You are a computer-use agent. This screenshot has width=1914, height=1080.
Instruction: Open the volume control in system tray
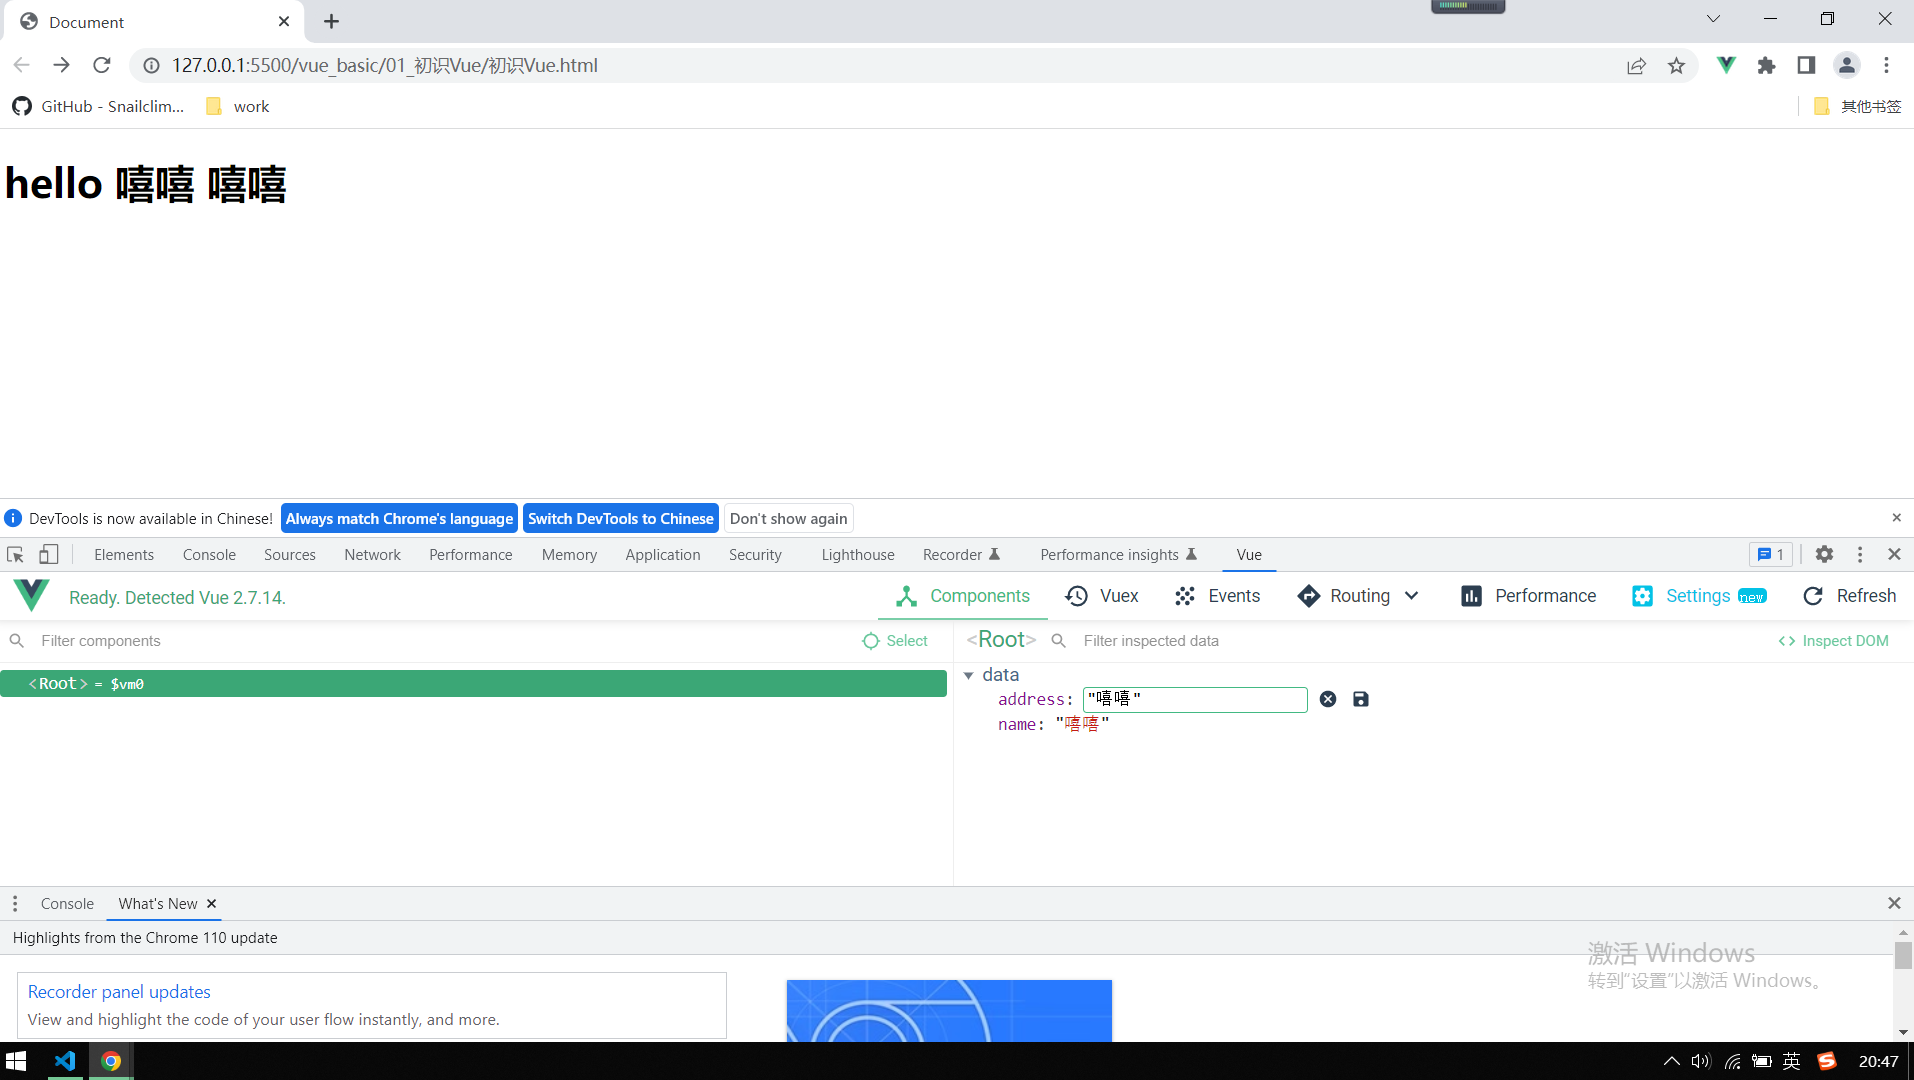coord(1701,1061)
